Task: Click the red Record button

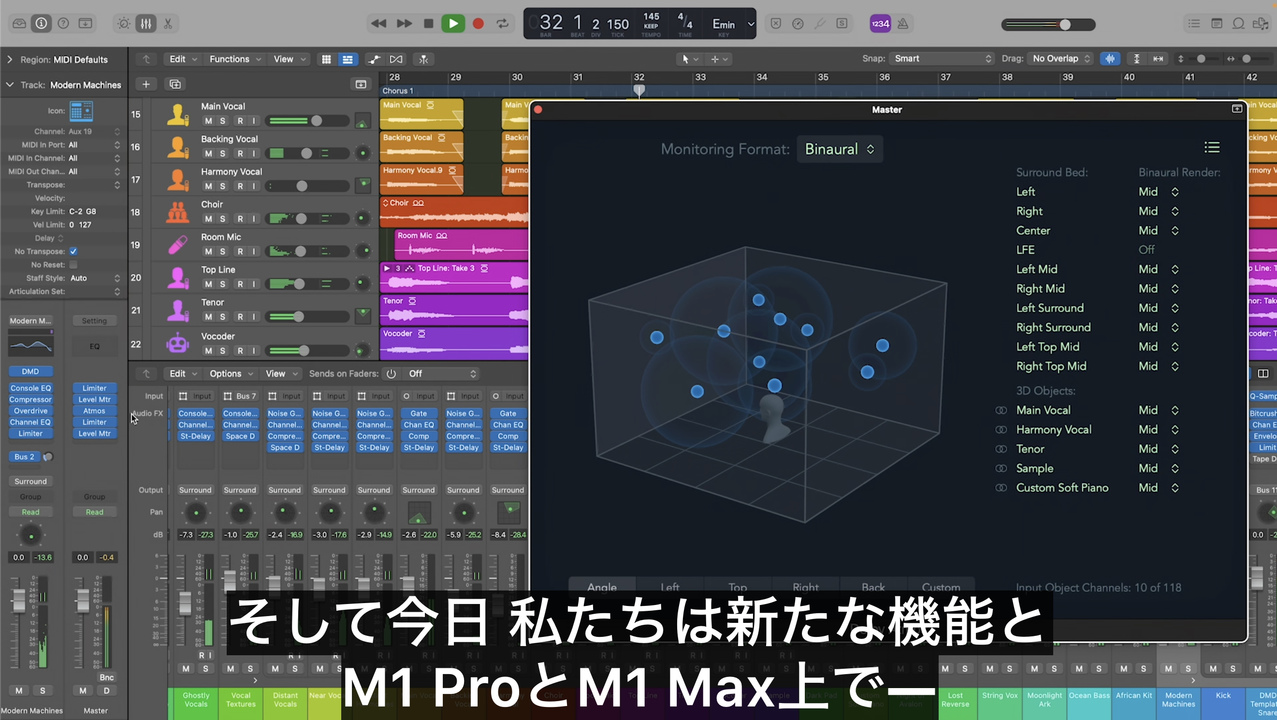Action: click(478, 23)
